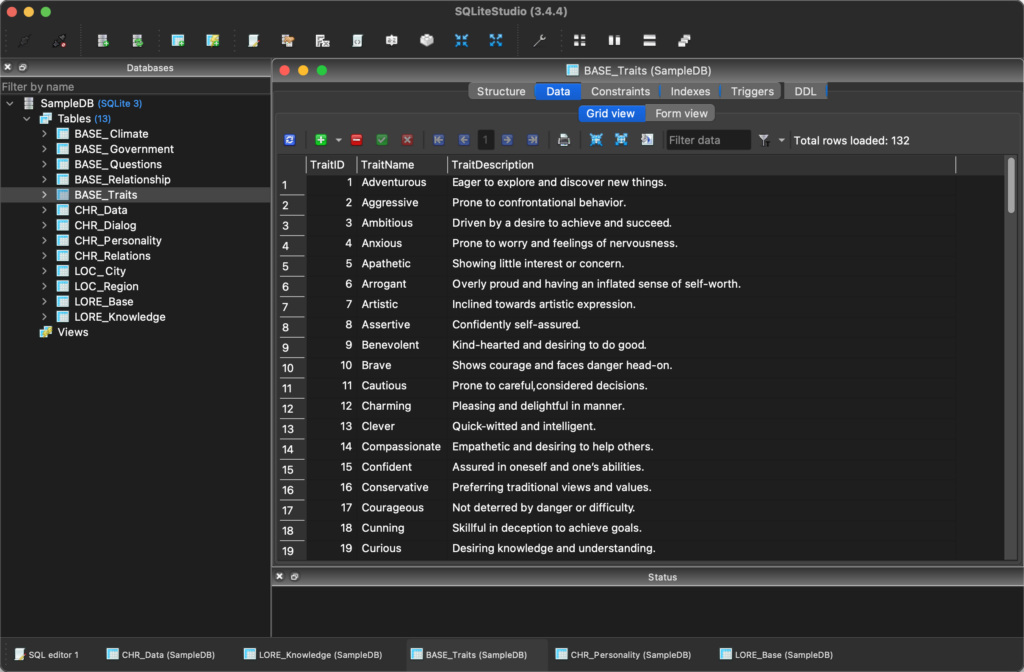Expand the CHR_Data table node
The image size is (1024, 672).
44,210
